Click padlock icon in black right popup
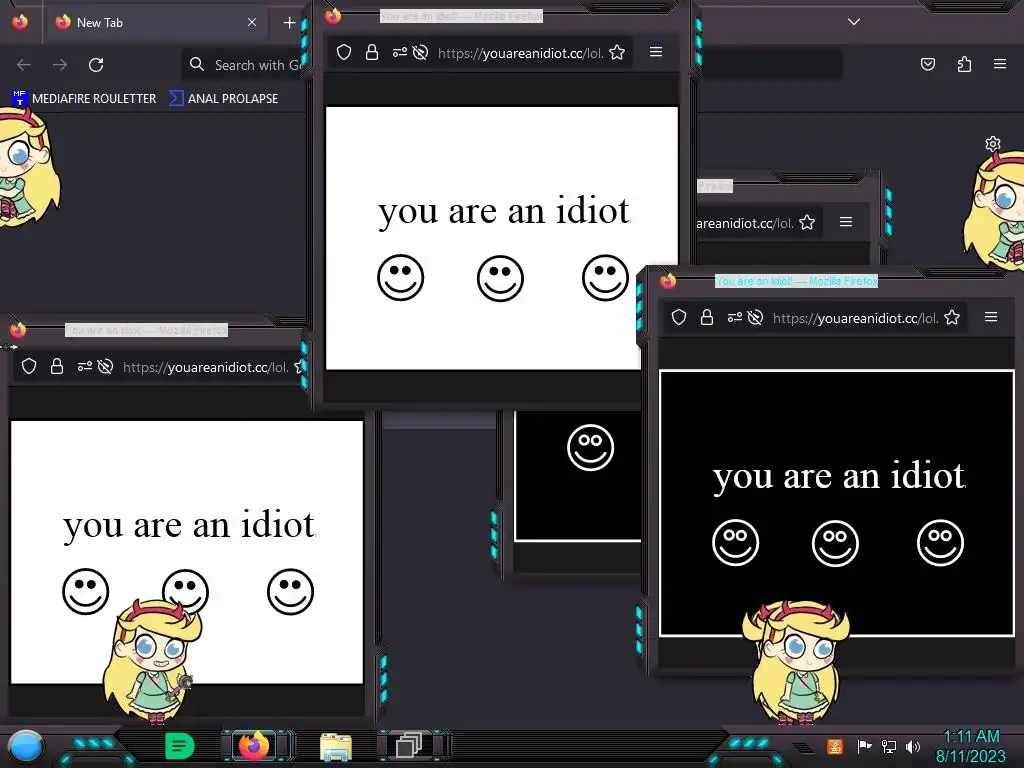The width and height of the screenshot is (1024, 768). point(707,317)
